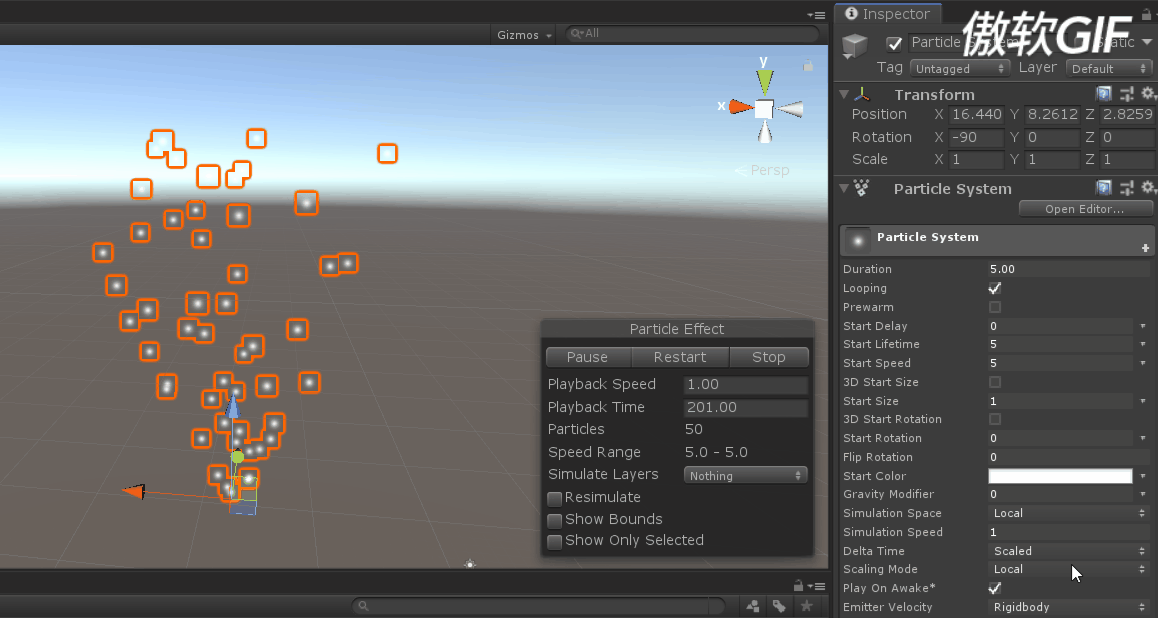Viewport: 1158px width, 618px height.
Task: Open the Emitter Velocity dropdown showing Rigidbody
Action: [1068, 607]
